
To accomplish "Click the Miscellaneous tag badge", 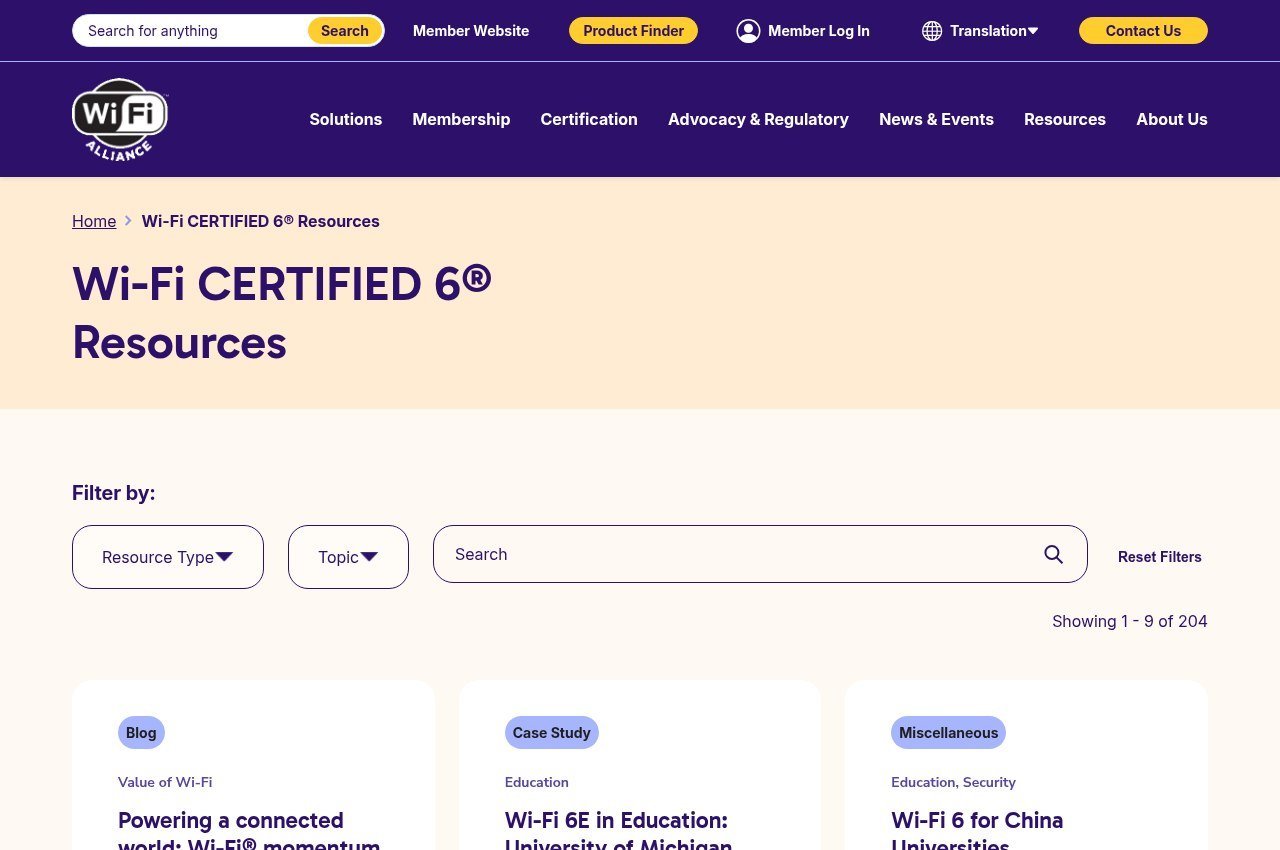I will (x=948, y=733).
